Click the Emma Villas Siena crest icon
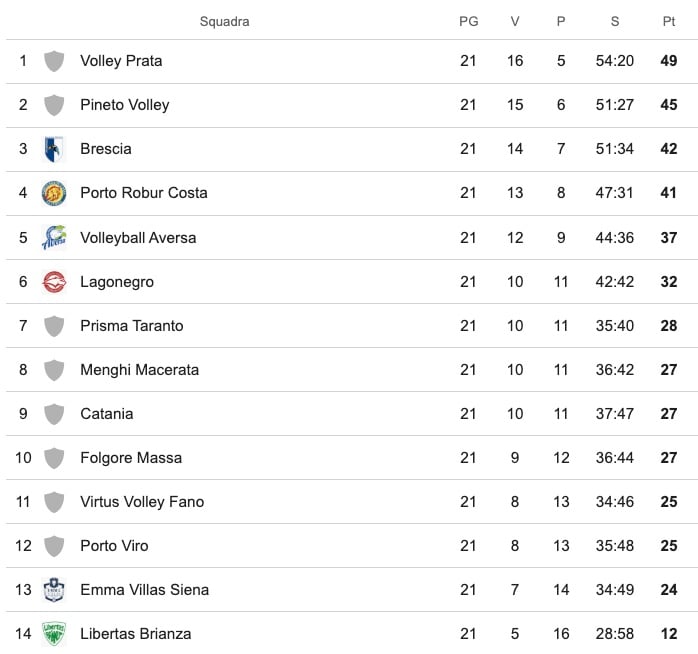 pos(54,590)
